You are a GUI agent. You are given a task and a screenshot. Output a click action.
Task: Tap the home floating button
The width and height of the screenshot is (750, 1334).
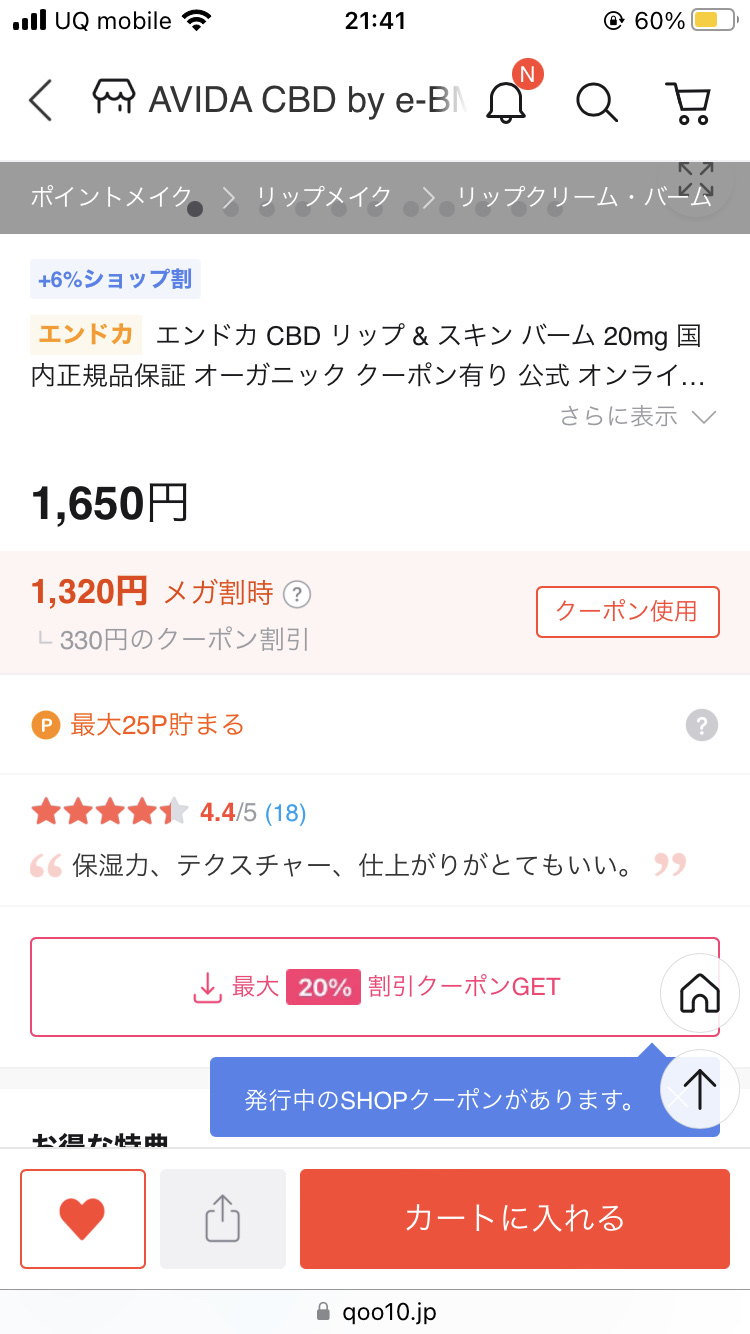[x=699, y=993]
